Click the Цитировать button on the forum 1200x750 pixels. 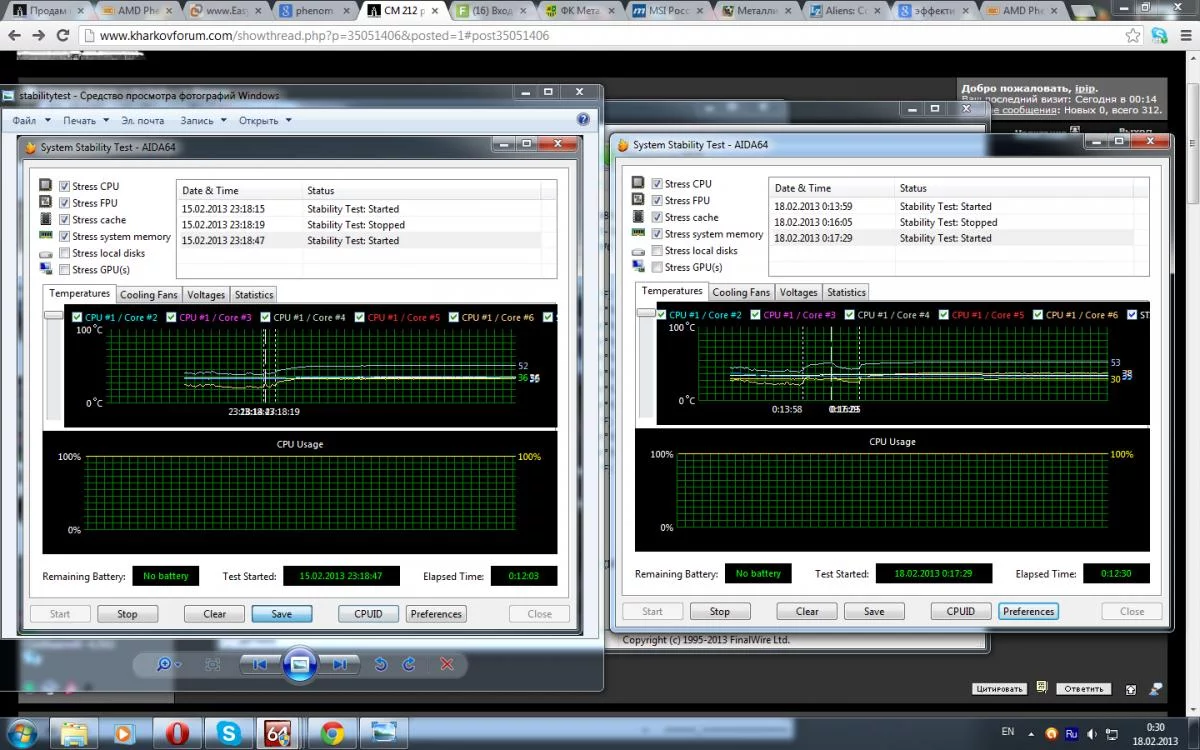[x=999, y=688]
